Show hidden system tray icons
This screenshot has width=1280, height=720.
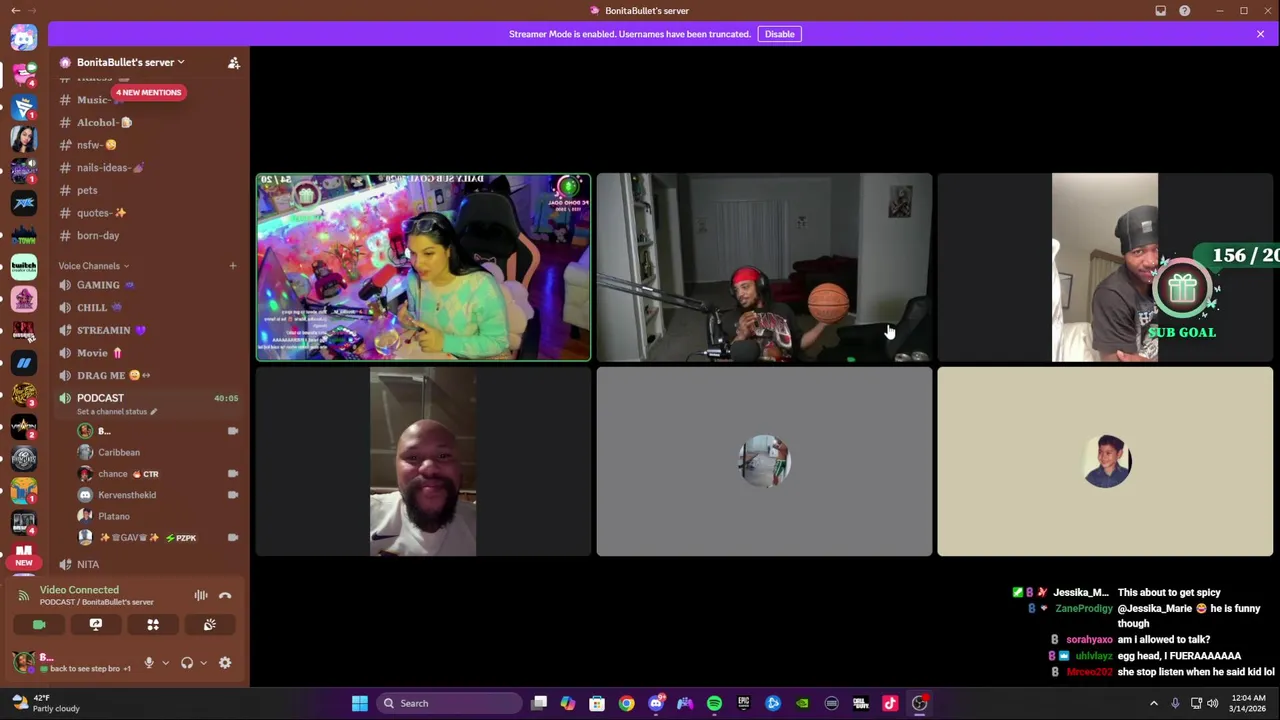(x=1153, y=703)
